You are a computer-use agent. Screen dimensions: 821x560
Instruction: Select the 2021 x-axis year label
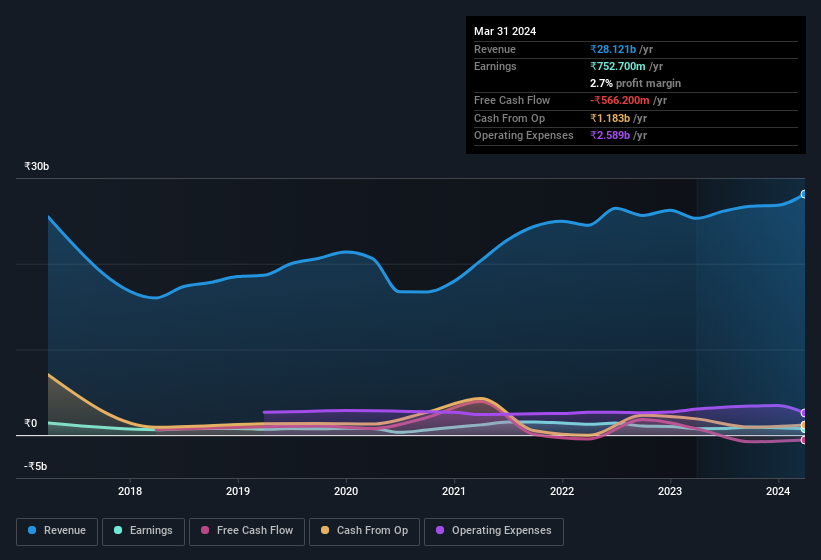tap(454, 491)
